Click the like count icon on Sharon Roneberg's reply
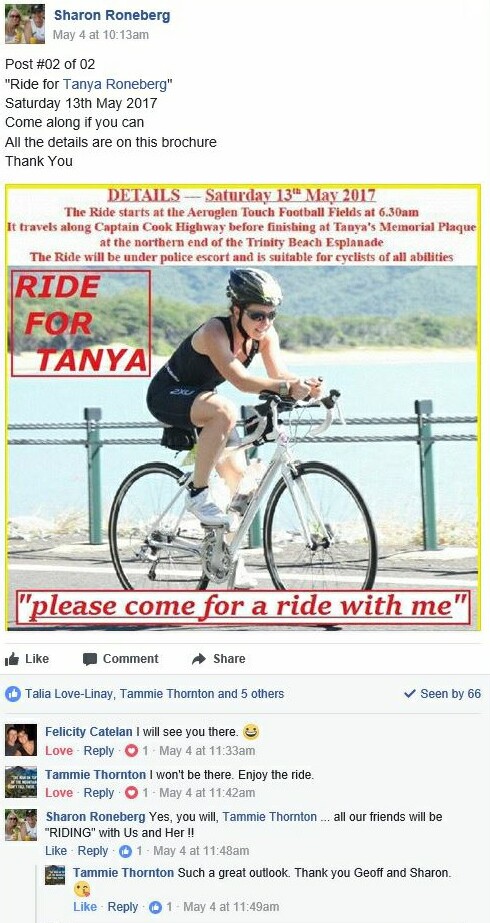 point(125,851)
